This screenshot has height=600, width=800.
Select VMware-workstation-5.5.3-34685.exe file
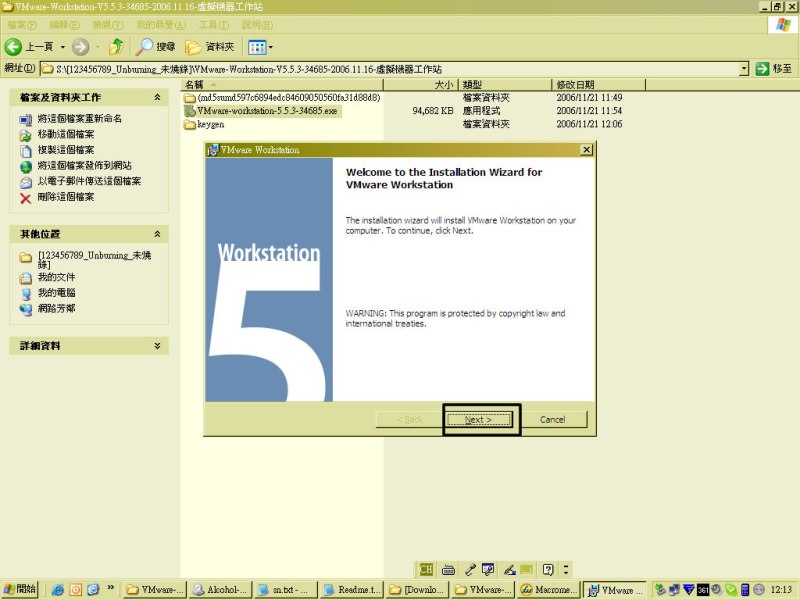(x=261, y=111)
